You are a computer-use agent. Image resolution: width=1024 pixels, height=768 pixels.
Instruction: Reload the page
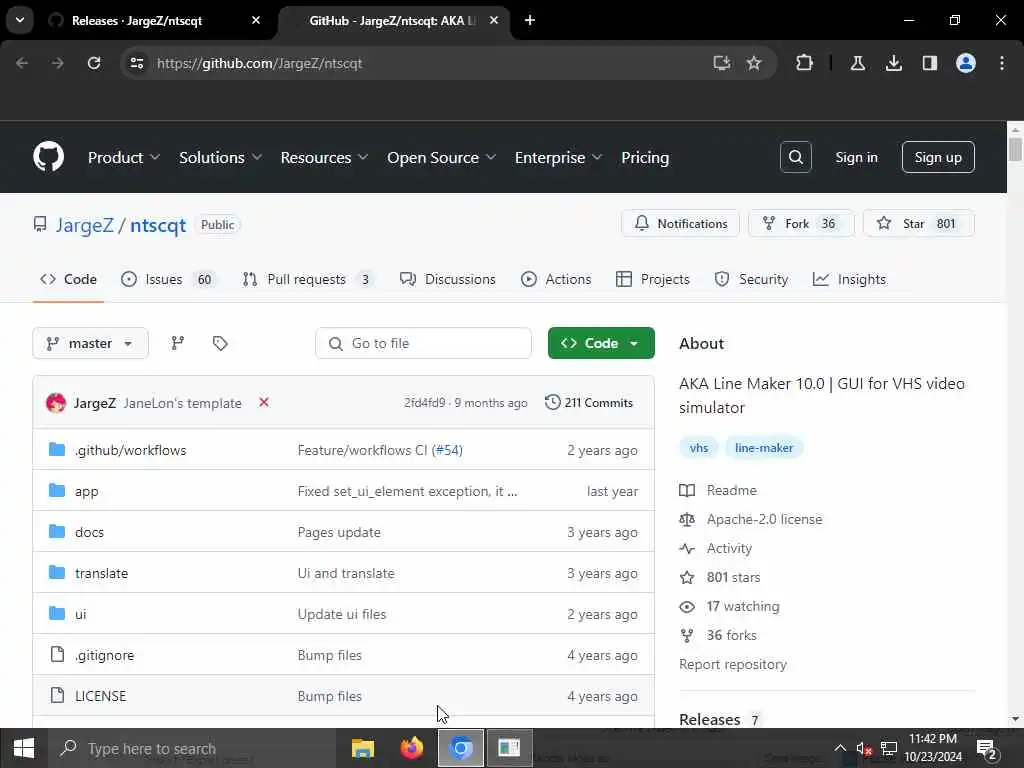pyautogui.click(x=94, y=63)
